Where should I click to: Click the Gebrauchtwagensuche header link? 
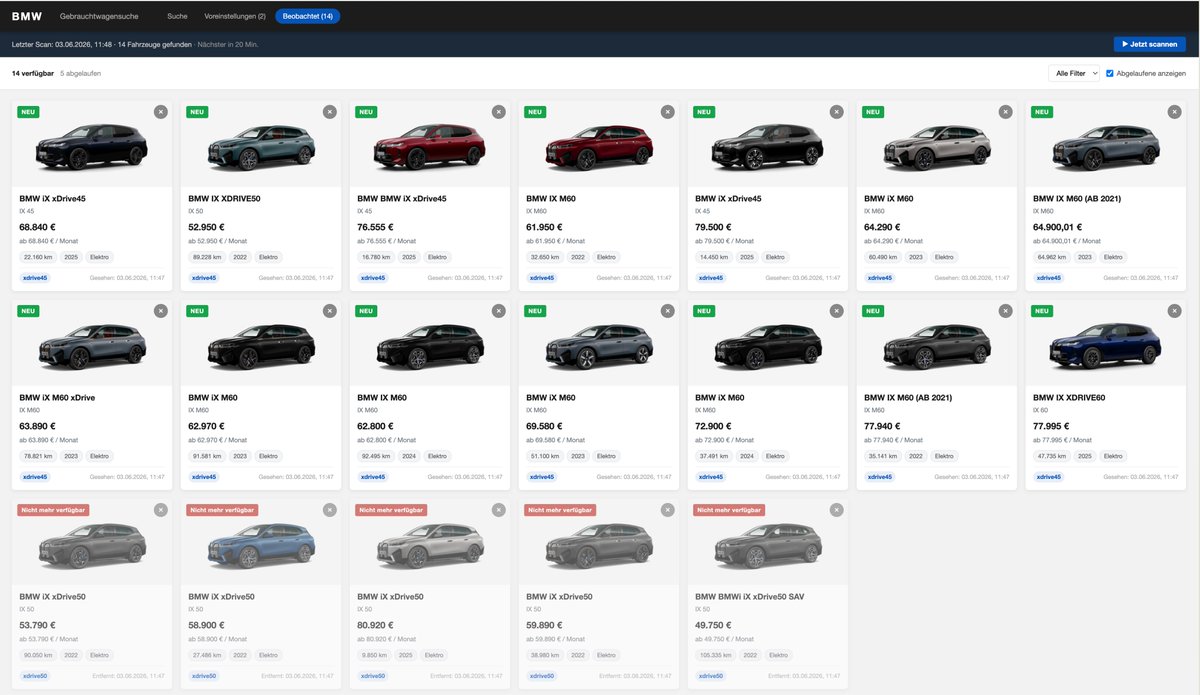(x=99, y=16)
